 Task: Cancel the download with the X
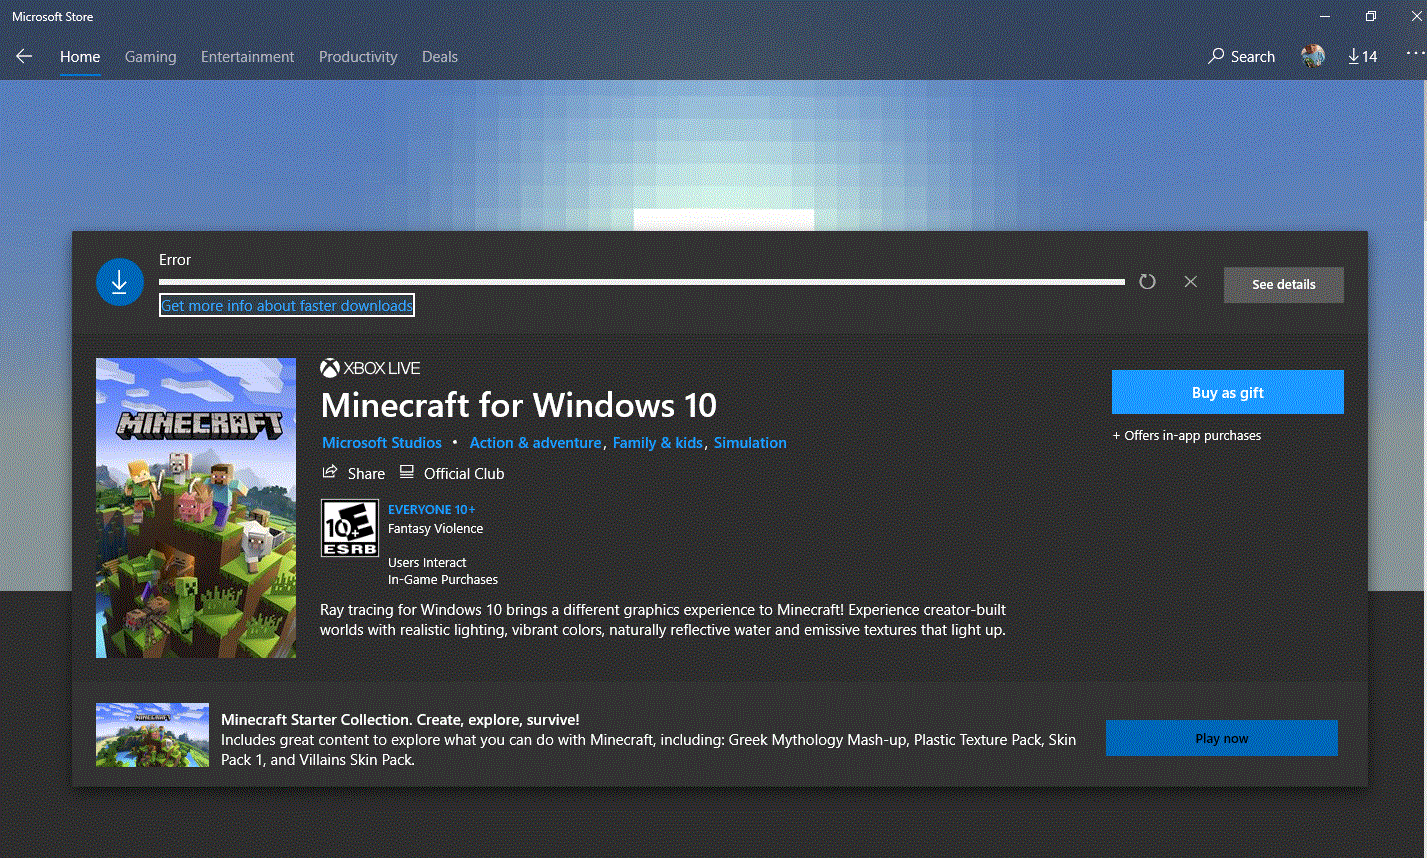(1190, 282)
